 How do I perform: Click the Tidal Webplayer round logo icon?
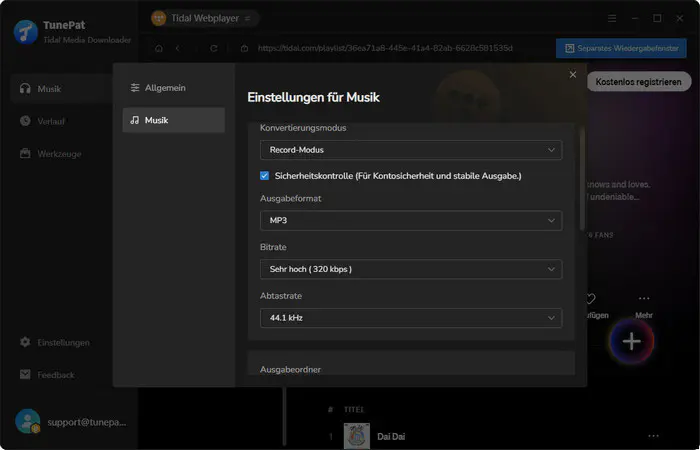pyautogui.click(x=158, y=18)
